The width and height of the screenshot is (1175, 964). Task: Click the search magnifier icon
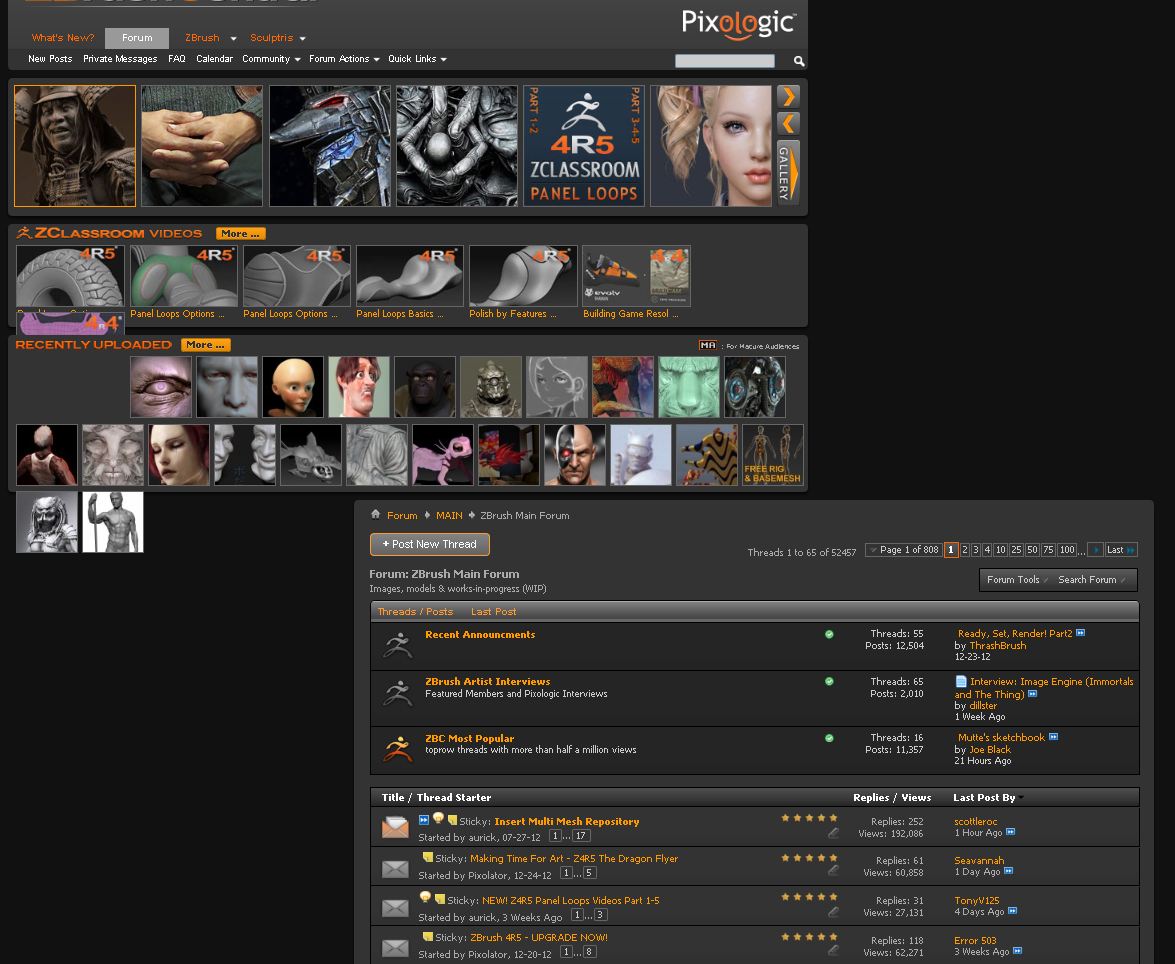click(x=799, y=61)
